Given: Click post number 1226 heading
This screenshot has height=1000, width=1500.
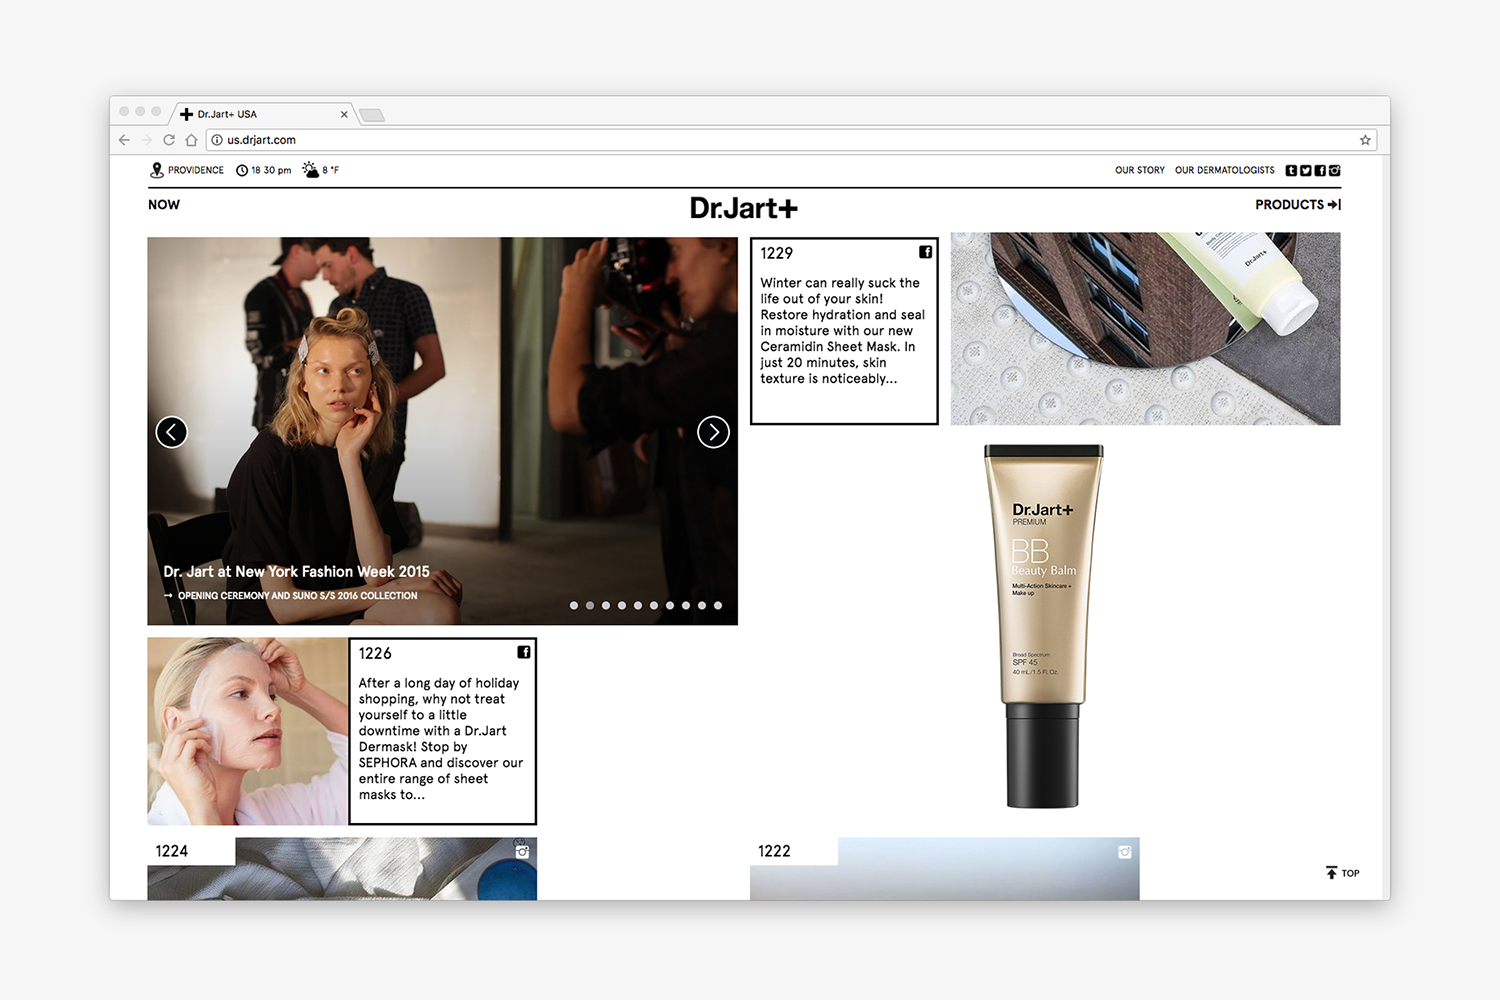Looking at the screenshot, I should [x=376, y=654].
